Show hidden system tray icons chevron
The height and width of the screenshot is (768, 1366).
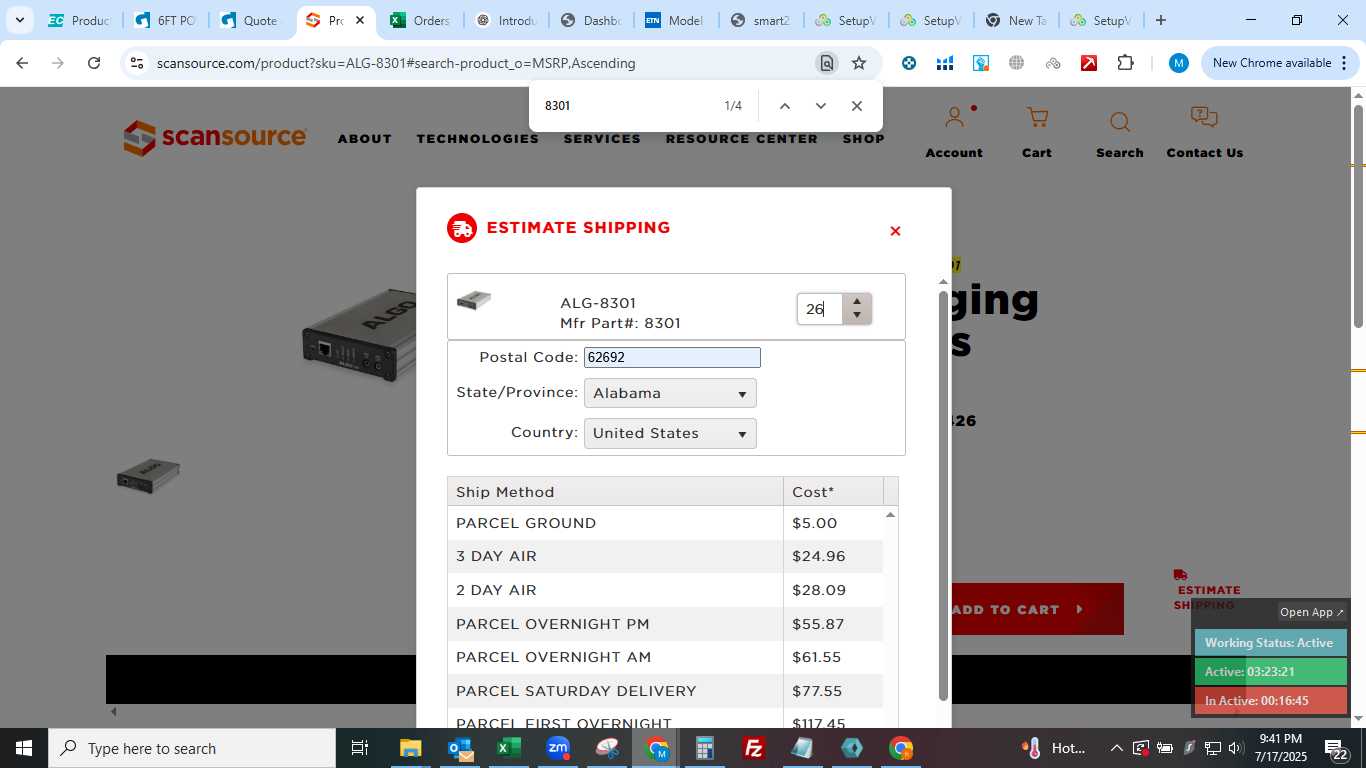point(1117,748)
